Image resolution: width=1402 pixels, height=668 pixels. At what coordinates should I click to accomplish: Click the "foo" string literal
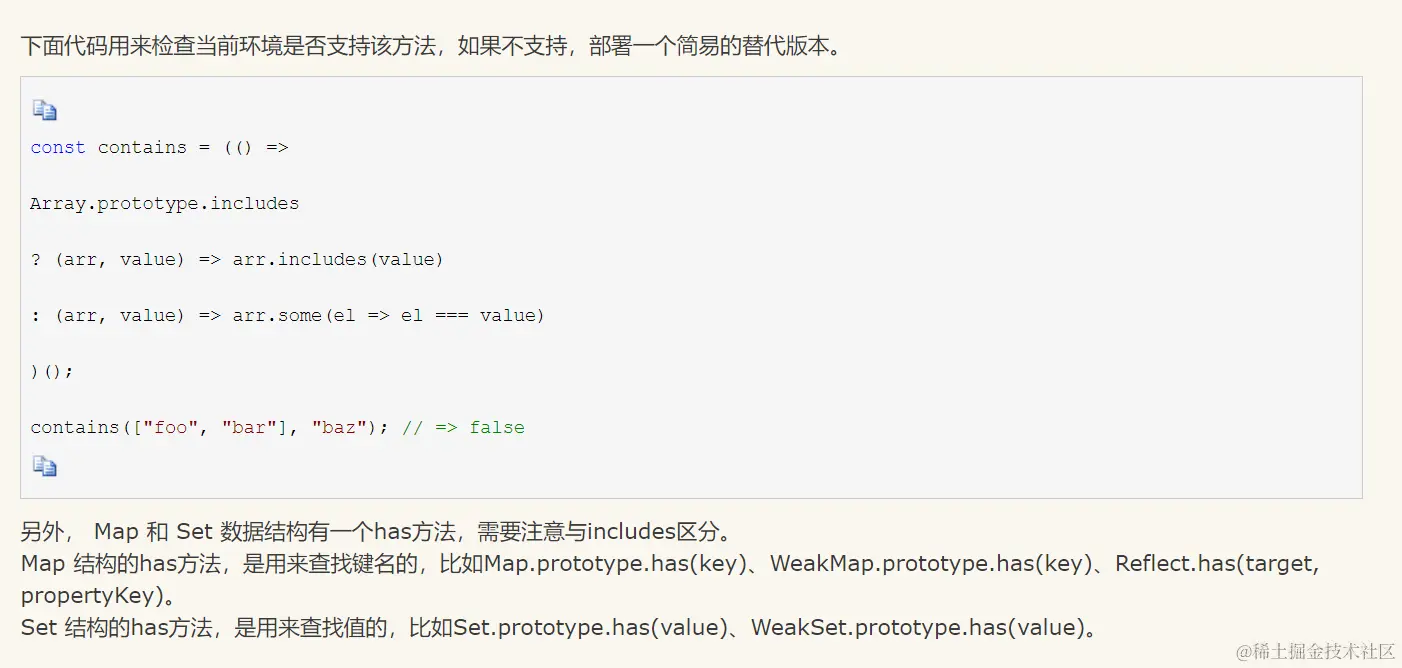point(170,427)
